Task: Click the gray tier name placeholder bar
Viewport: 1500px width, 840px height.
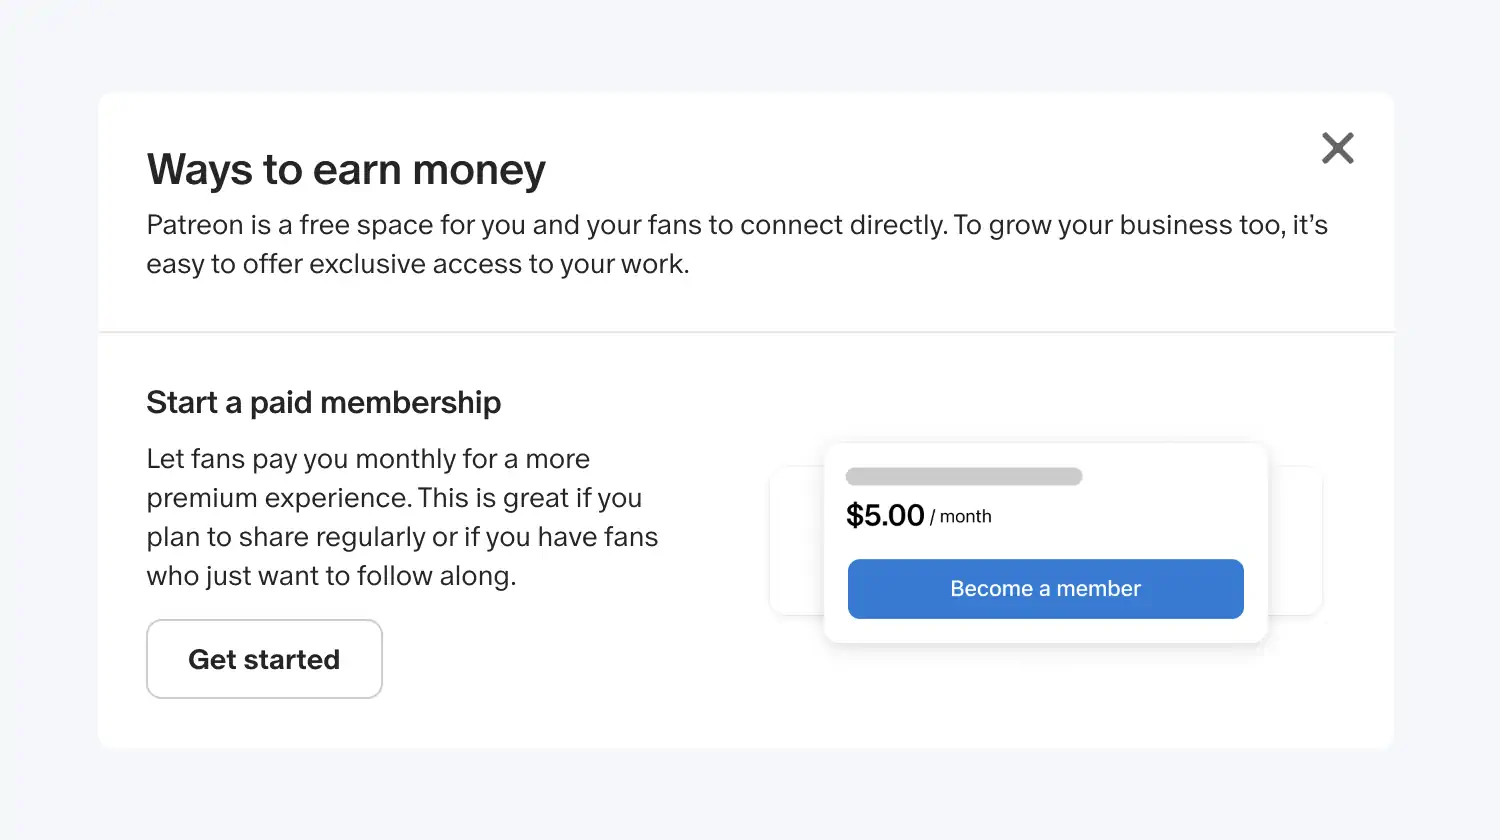Action: (963, 476)
